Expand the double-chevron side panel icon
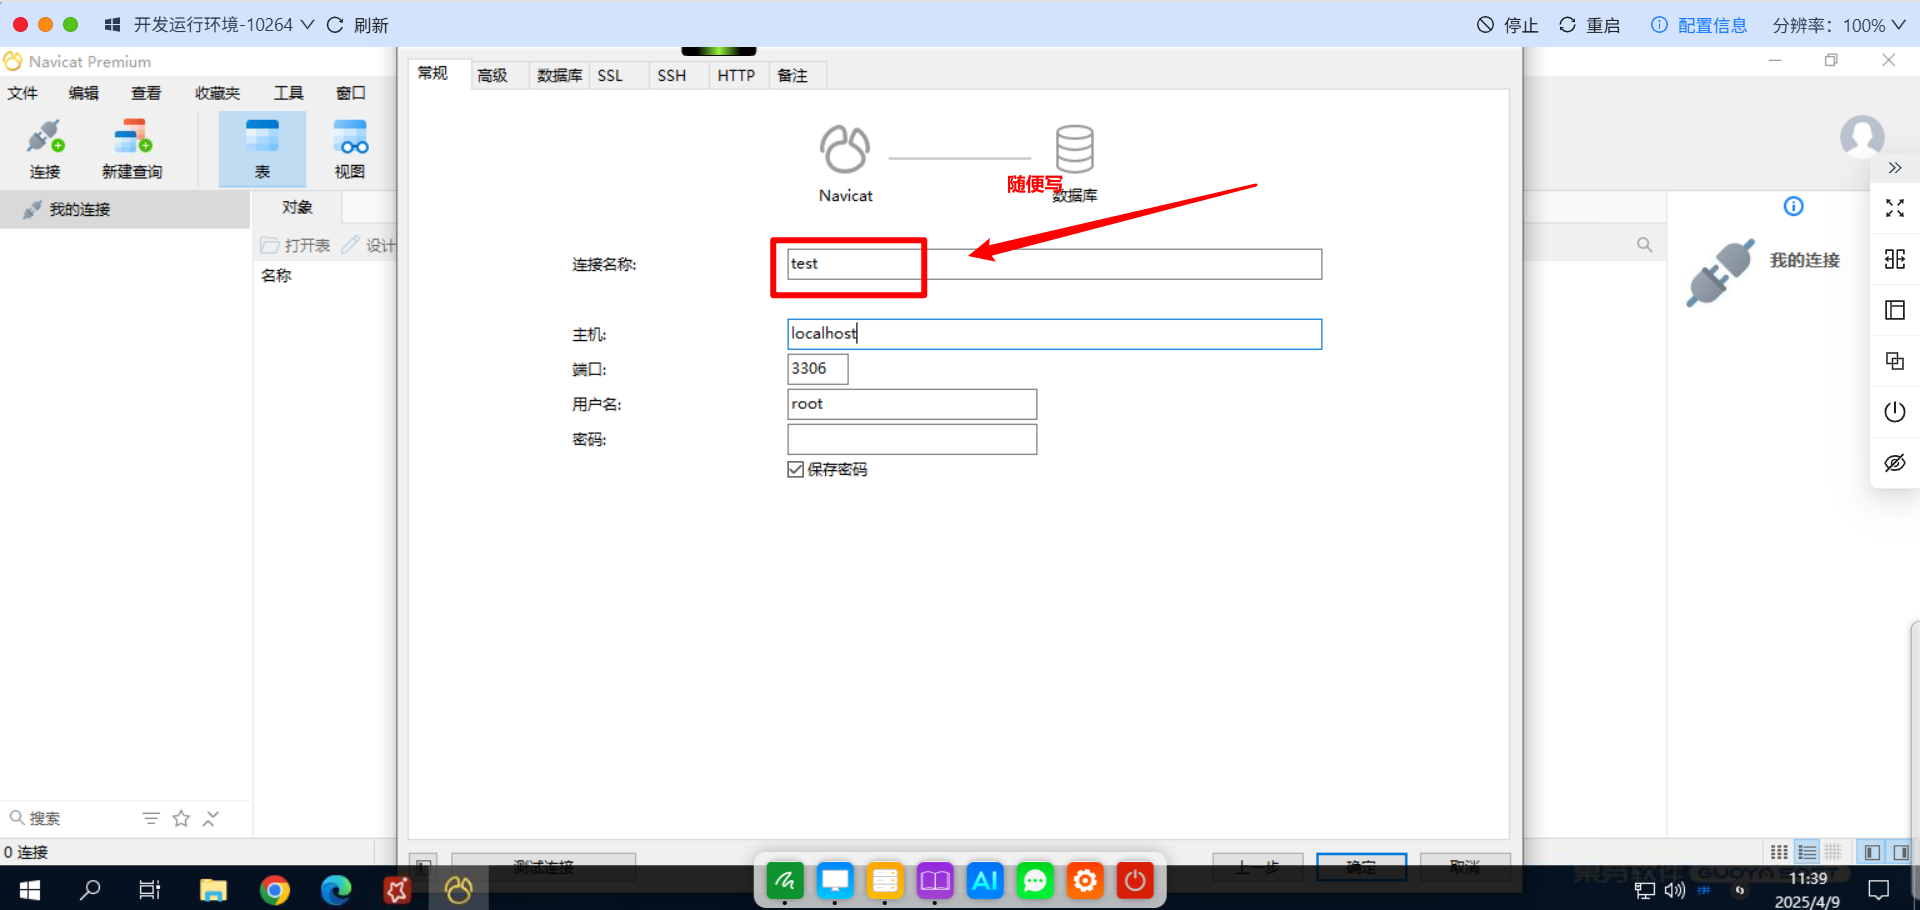This screenshot has height=910, width=1920. pos(1894,168)
